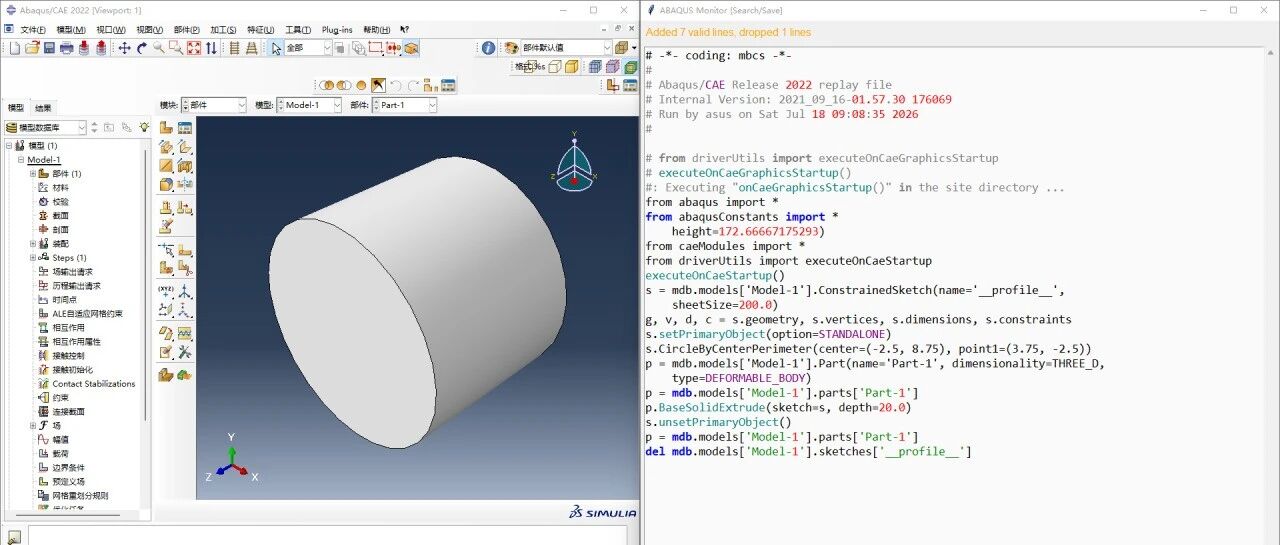Click the Create Part tool icon

coord(166,129)
